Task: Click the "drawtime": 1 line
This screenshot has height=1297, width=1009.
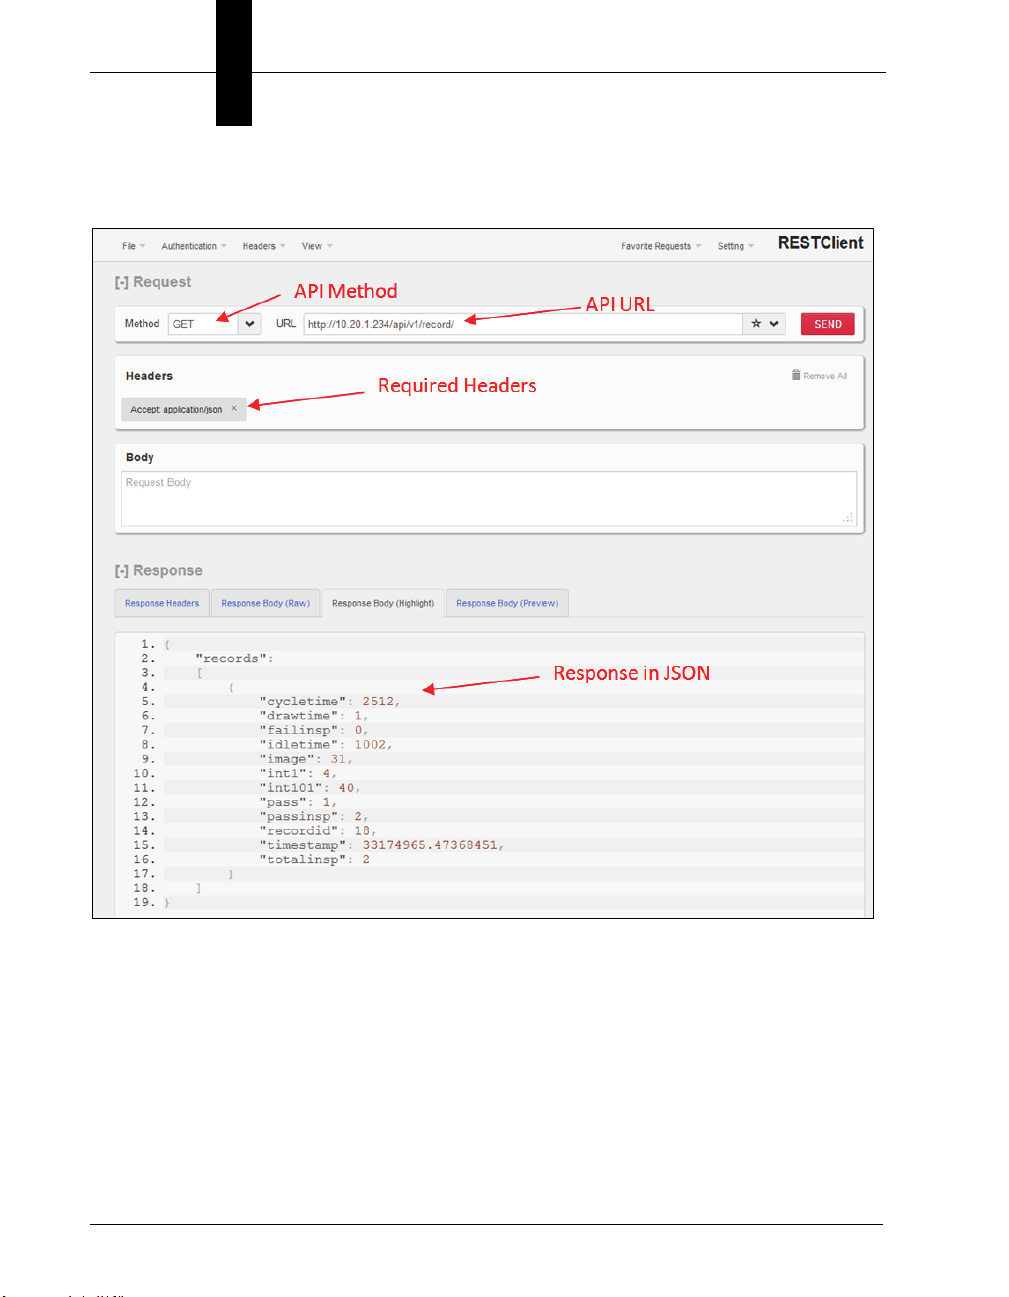Action: (314, 716)
